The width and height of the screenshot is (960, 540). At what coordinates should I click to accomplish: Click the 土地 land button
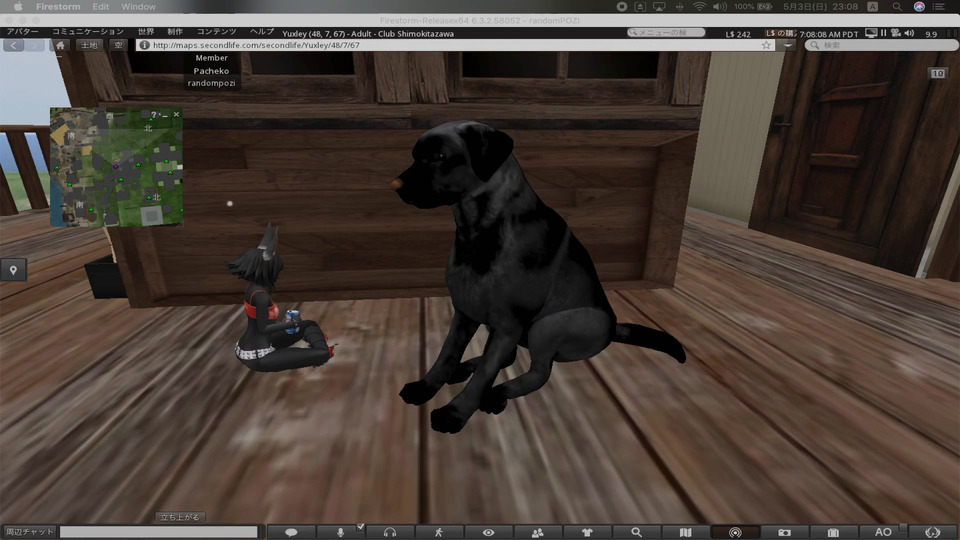coord(89,45)
